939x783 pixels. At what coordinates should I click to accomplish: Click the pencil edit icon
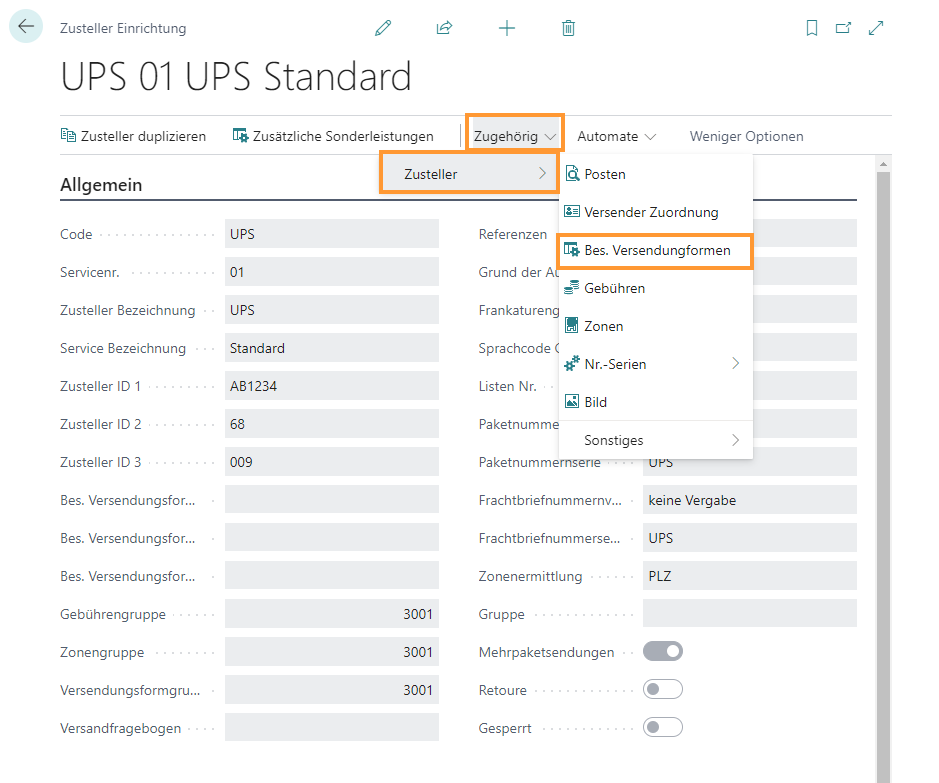click(383, 28)
